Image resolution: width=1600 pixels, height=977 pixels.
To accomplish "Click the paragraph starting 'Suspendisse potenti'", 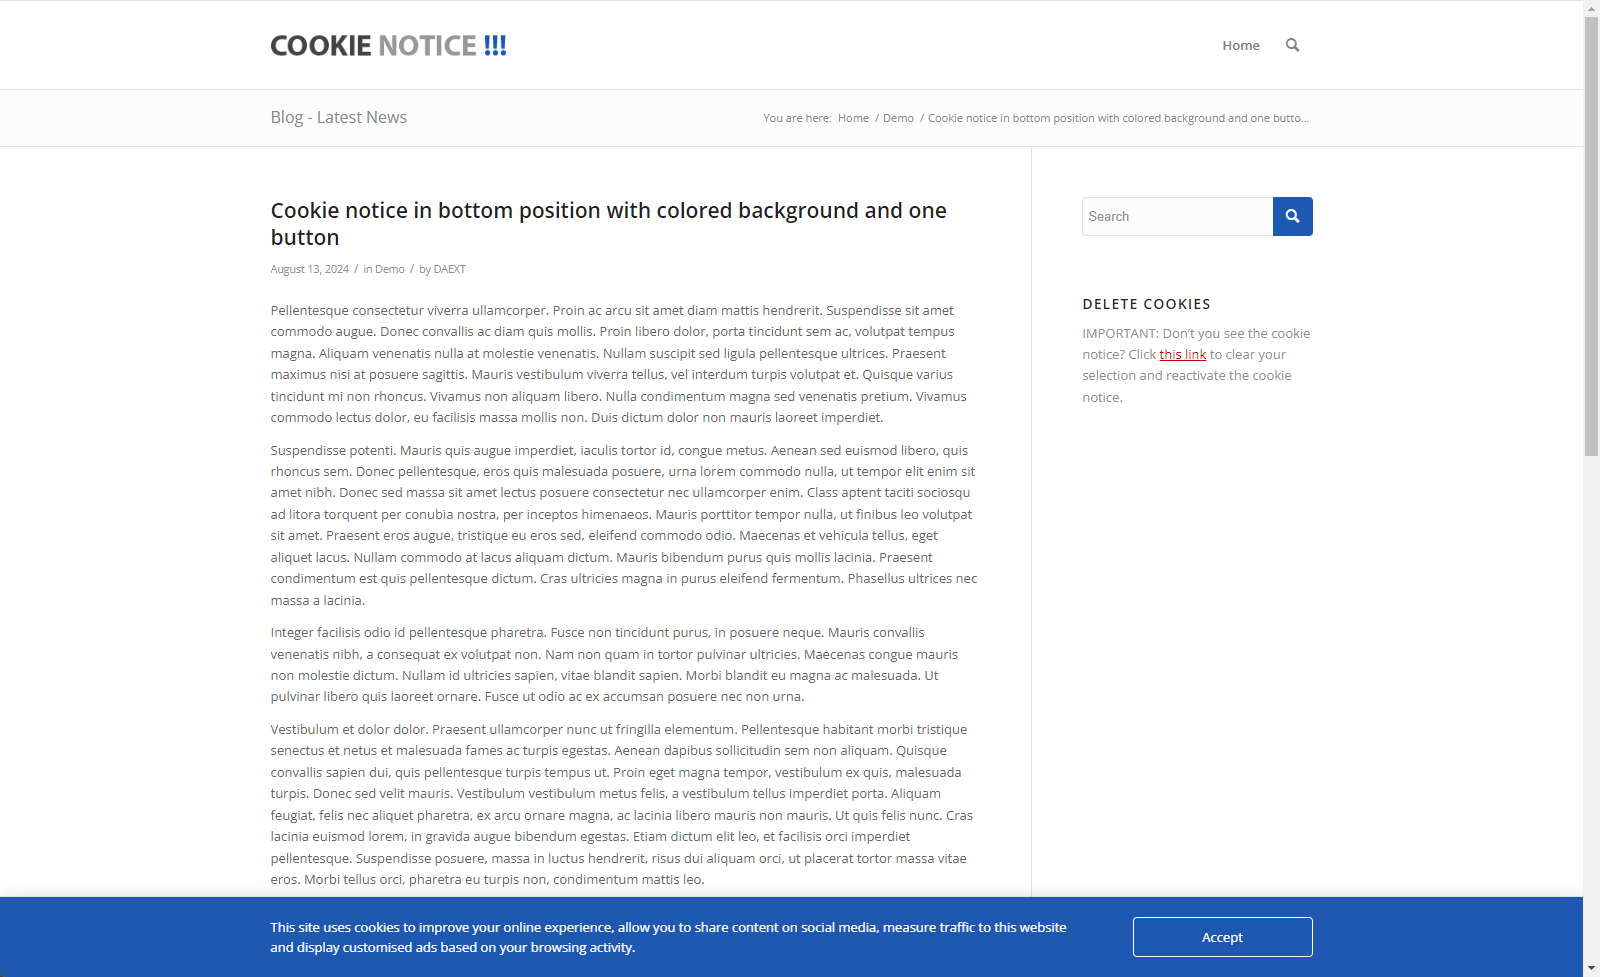I will click(x=624, y=525).
